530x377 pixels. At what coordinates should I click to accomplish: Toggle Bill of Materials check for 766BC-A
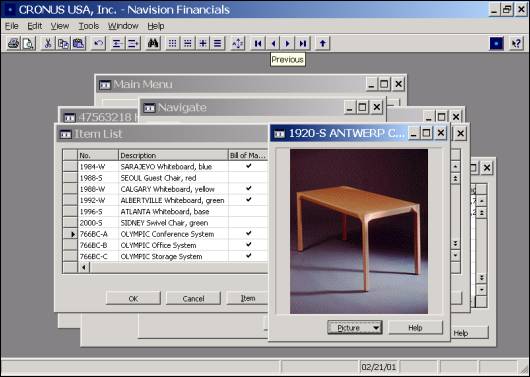click(x=249, y=233)
